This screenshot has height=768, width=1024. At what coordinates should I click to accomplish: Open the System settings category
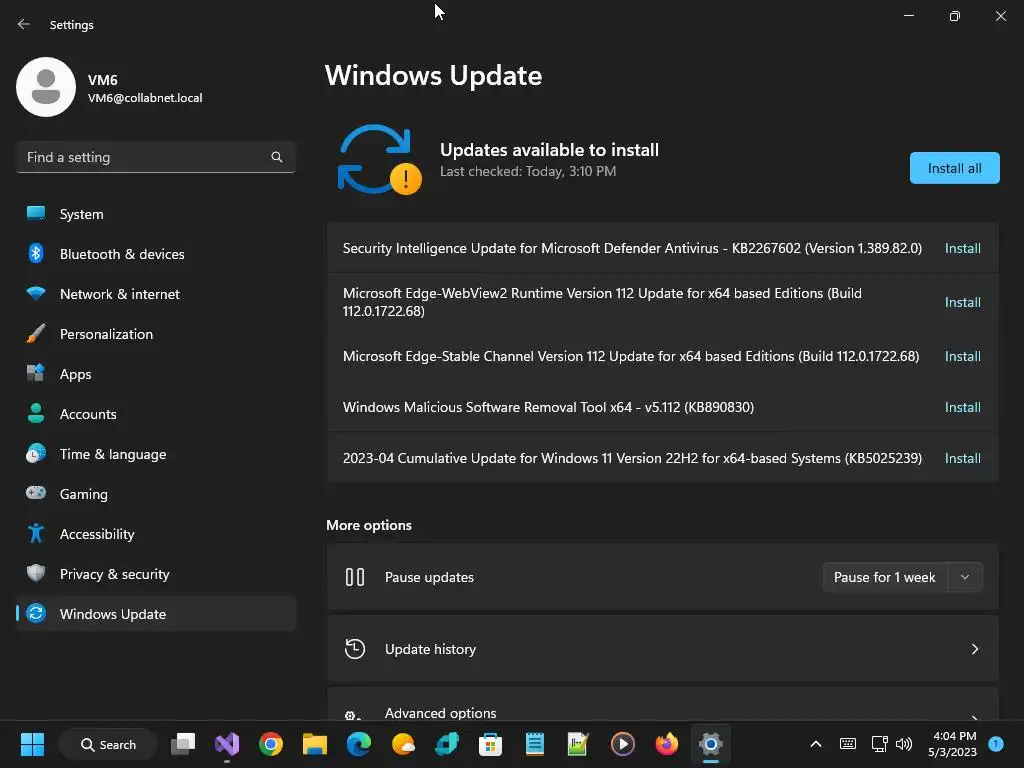pos(155,214)
